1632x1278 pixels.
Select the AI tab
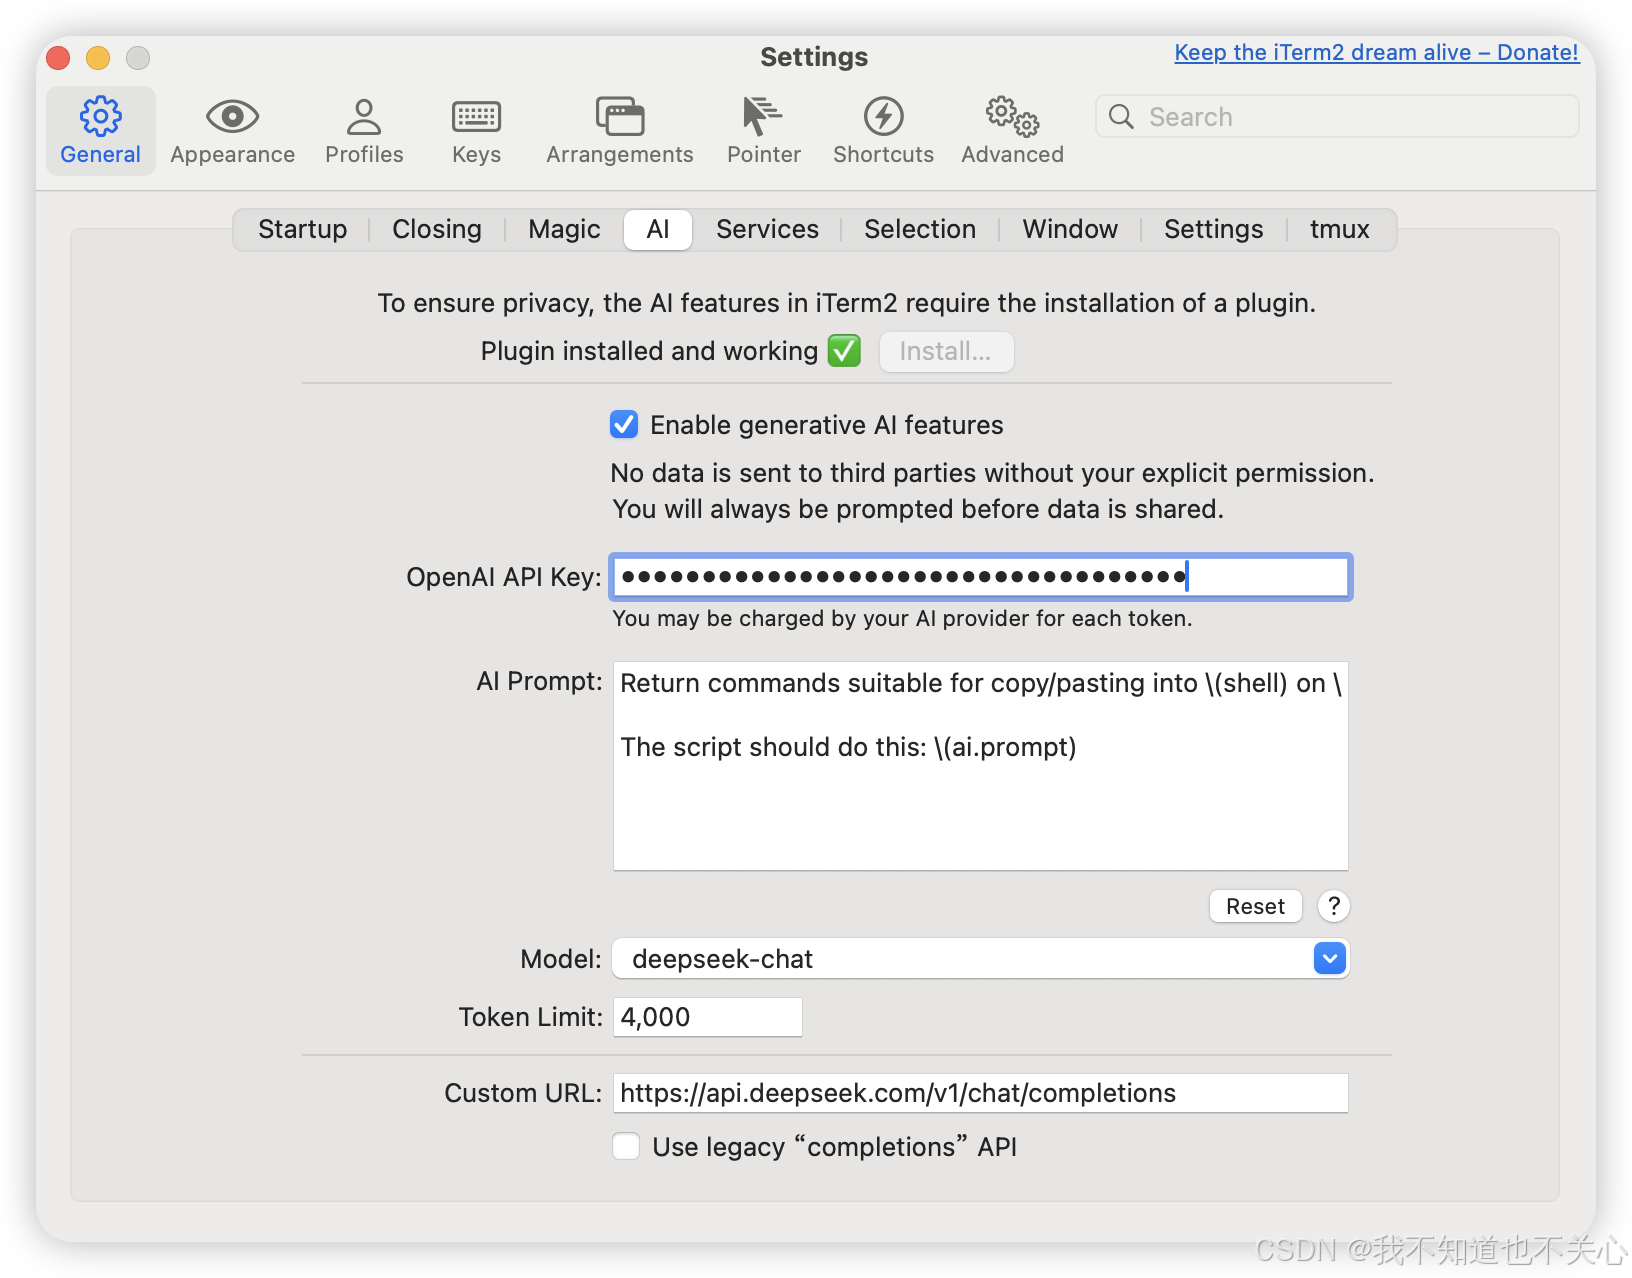point(657,229)
